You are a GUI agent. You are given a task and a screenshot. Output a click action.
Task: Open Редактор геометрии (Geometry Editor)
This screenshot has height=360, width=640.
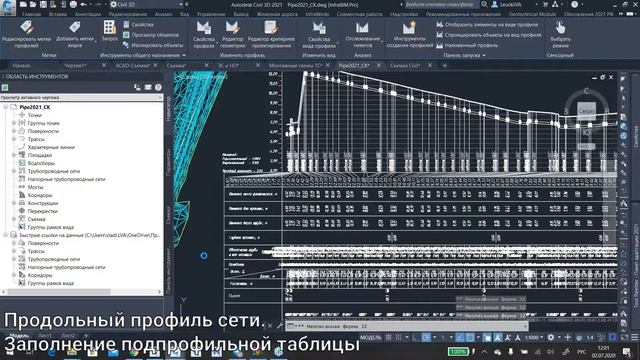coord(232,34)
